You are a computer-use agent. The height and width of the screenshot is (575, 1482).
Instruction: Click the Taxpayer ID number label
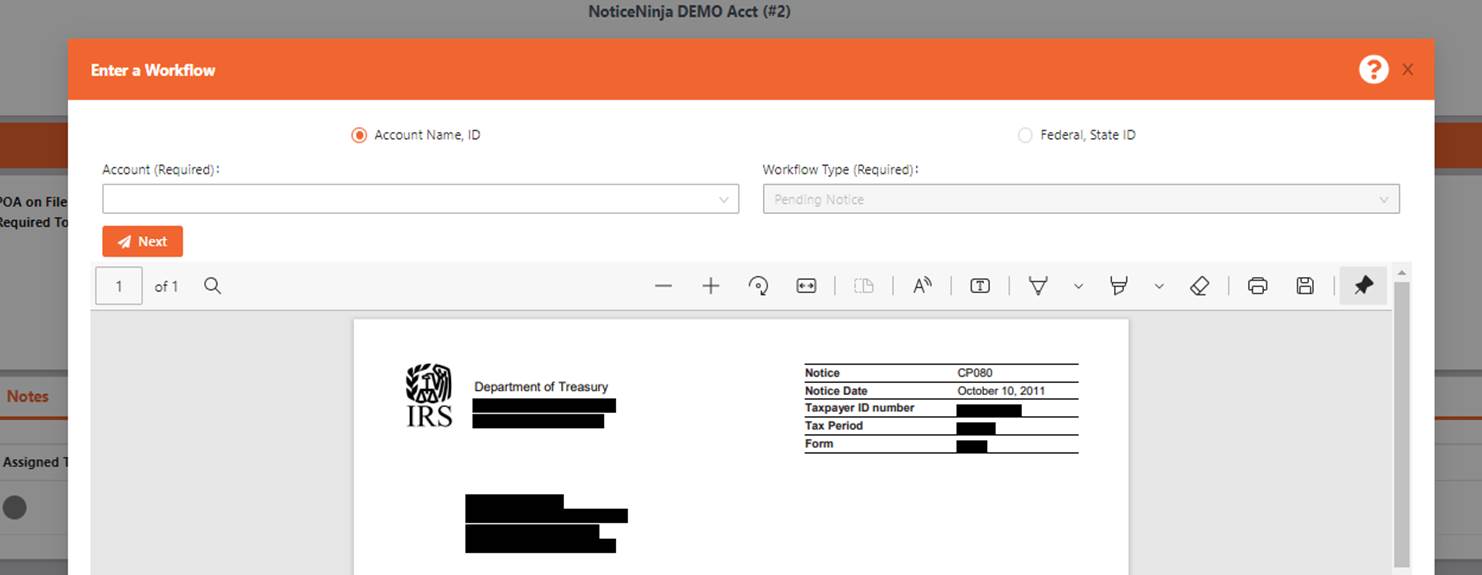(860, 408)
